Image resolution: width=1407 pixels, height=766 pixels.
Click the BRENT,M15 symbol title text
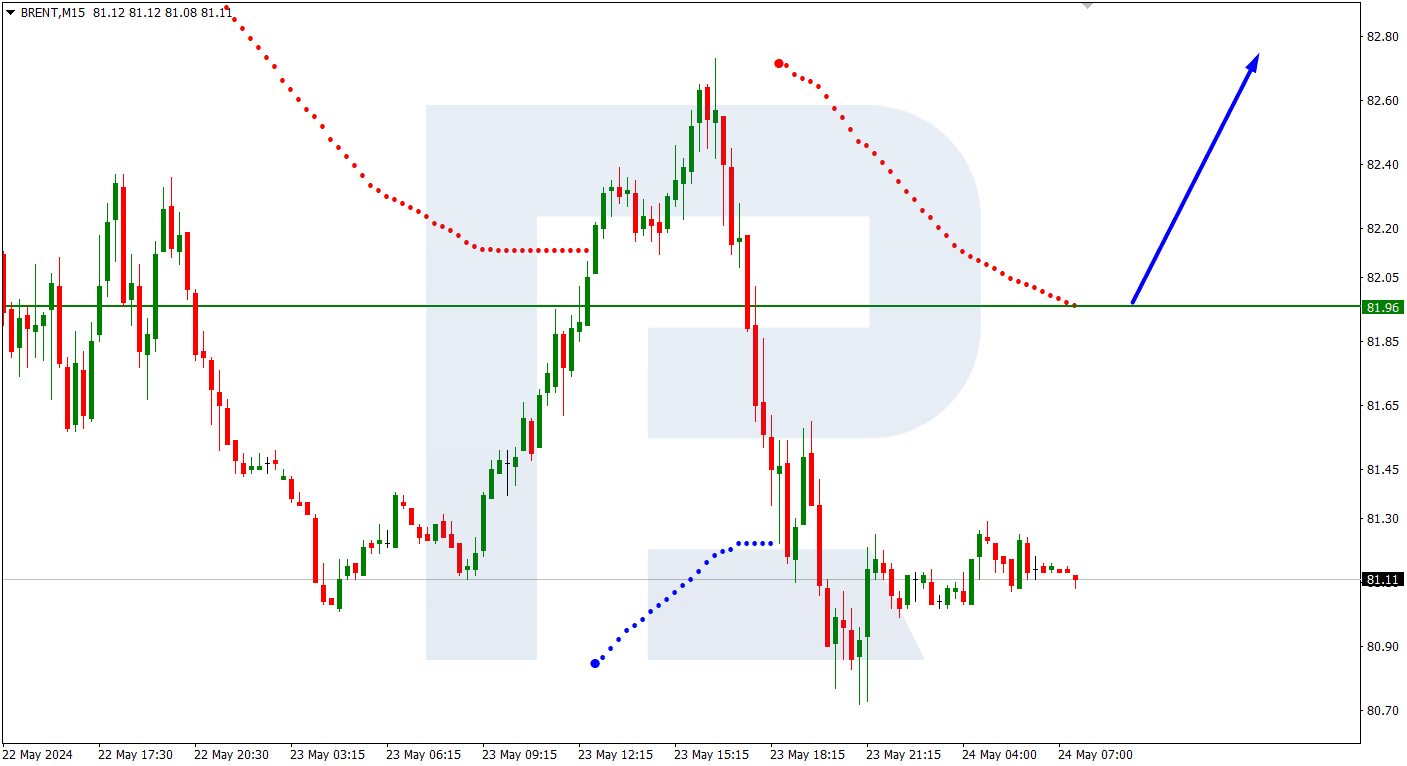tap(52, 13)
